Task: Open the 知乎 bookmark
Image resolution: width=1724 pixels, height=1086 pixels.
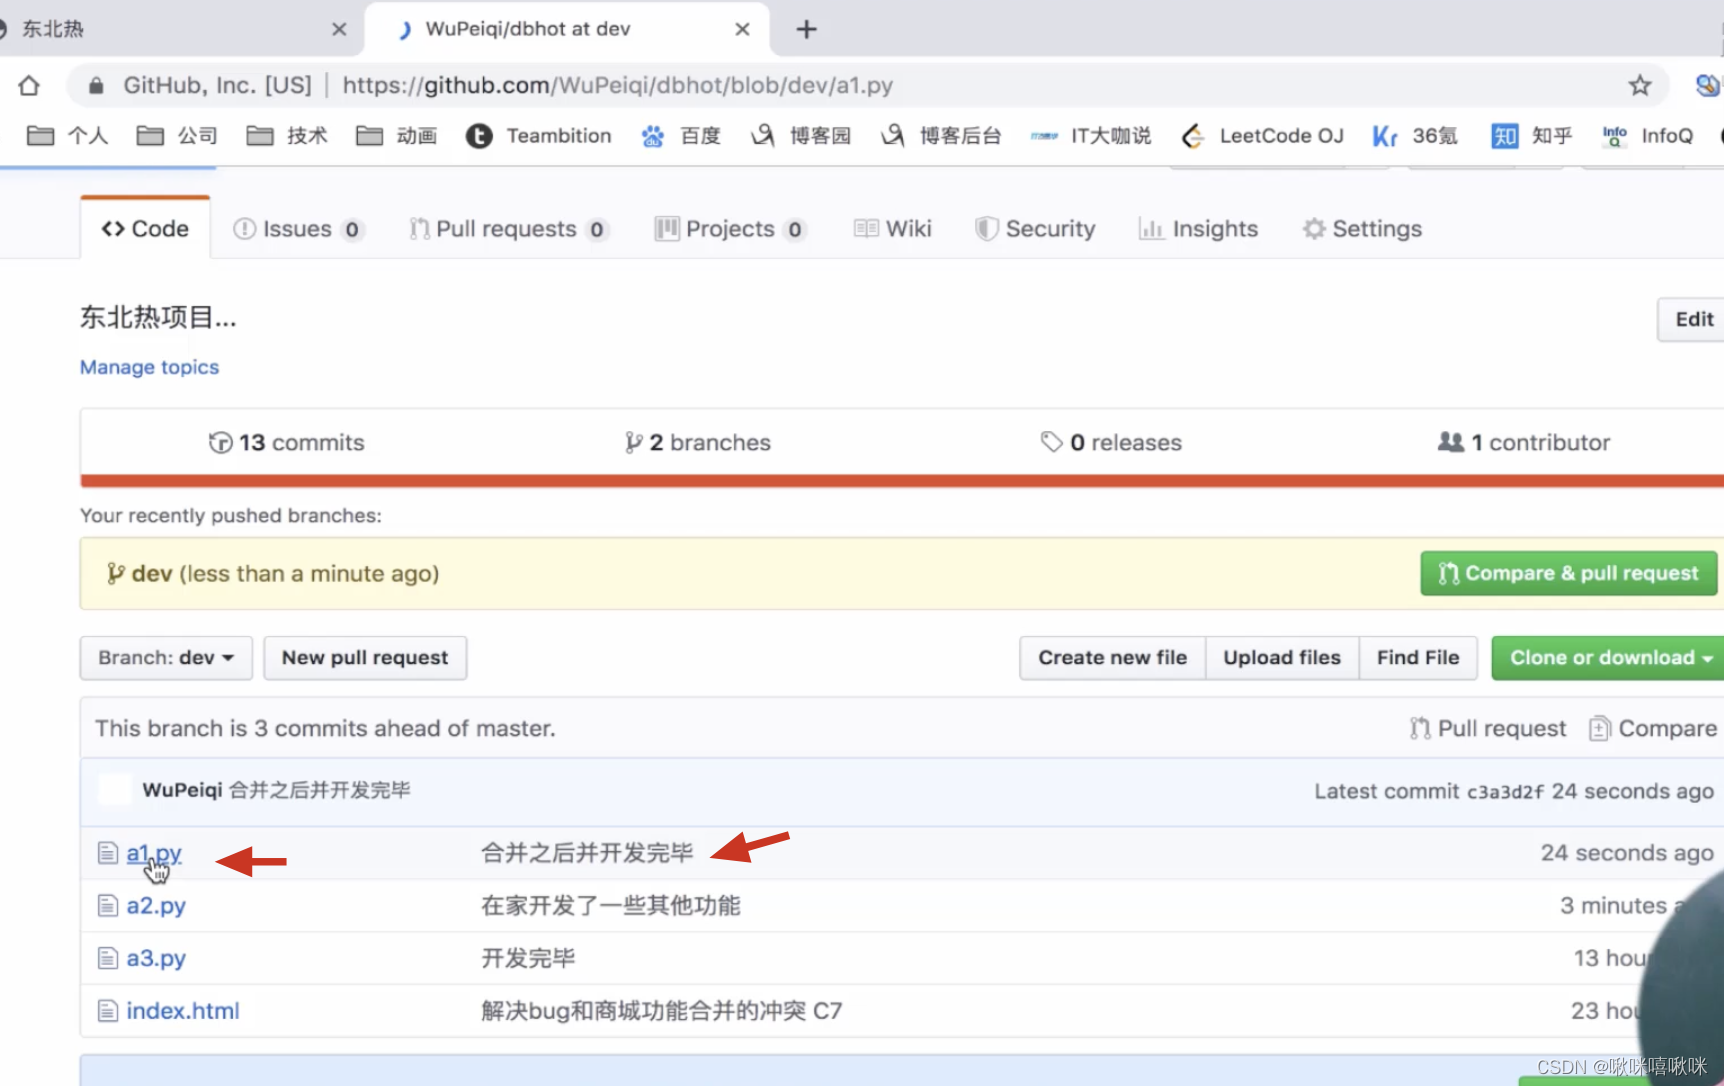Action: 1532,136
